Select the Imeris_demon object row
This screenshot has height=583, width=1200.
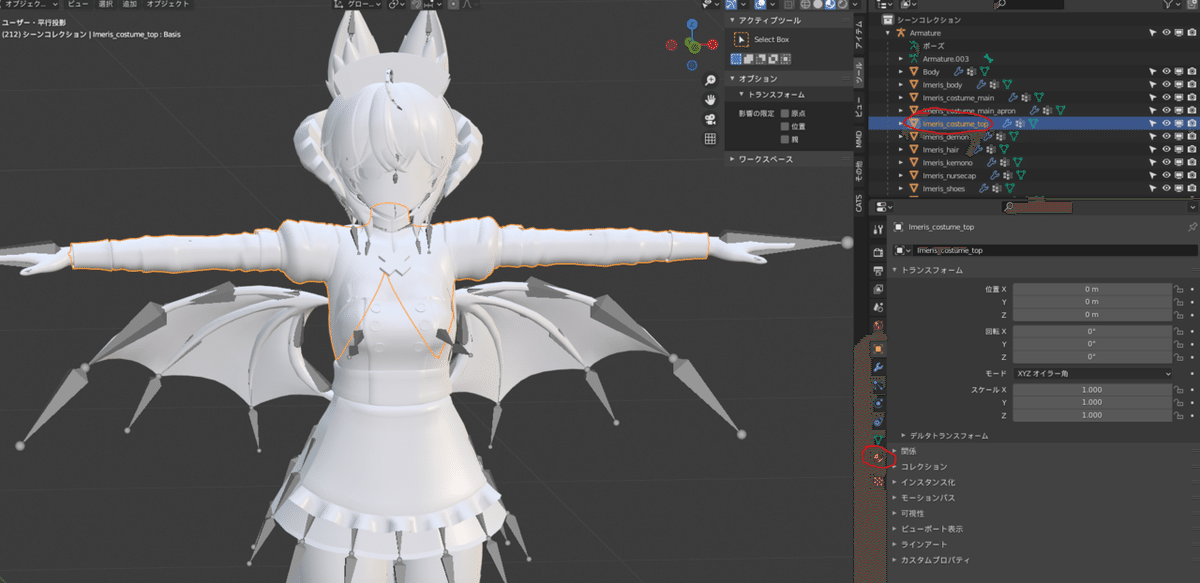pyautogui.click(x=1033, y=136)
